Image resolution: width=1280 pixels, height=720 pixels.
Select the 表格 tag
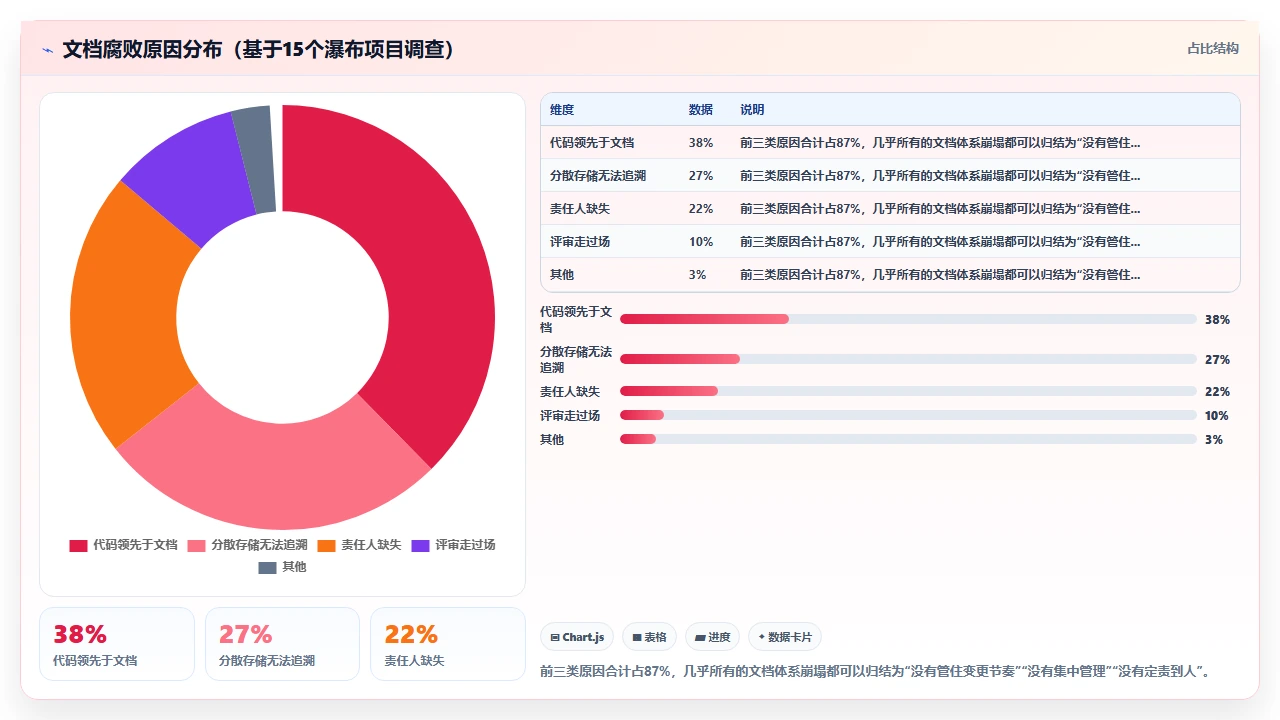[649, 637]
